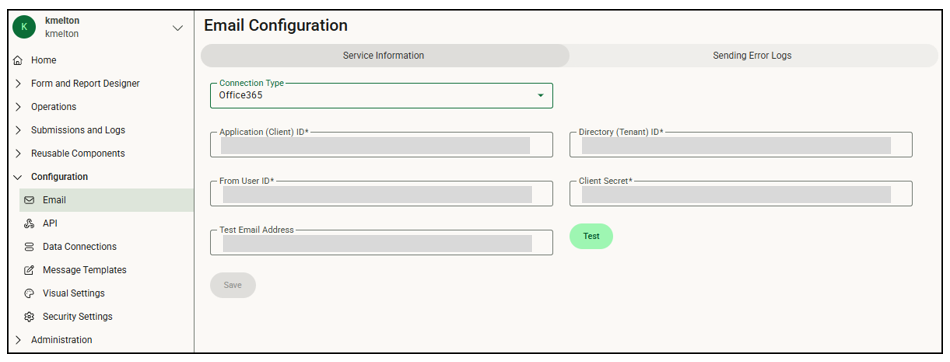This screenshot has height=362, width=950.
Task: Expand Reusable Components chevron
Action: point(18,153)
